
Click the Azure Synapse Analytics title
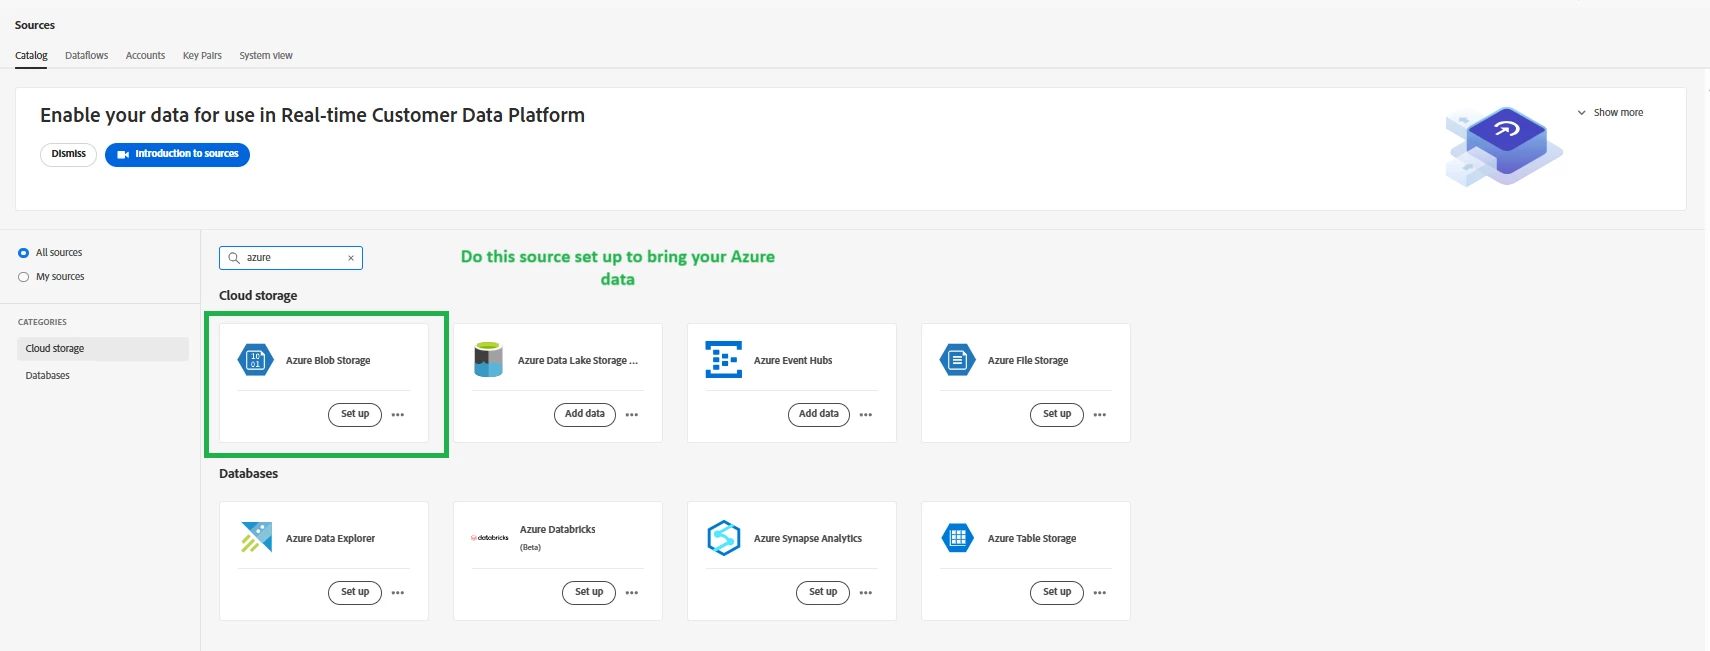[x=808, y=539]
